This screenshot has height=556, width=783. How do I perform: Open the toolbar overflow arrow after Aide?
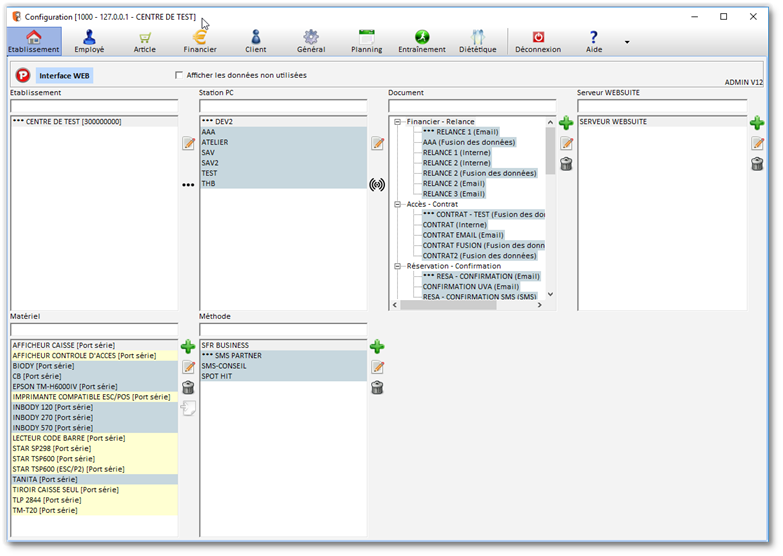pos(627,42)
